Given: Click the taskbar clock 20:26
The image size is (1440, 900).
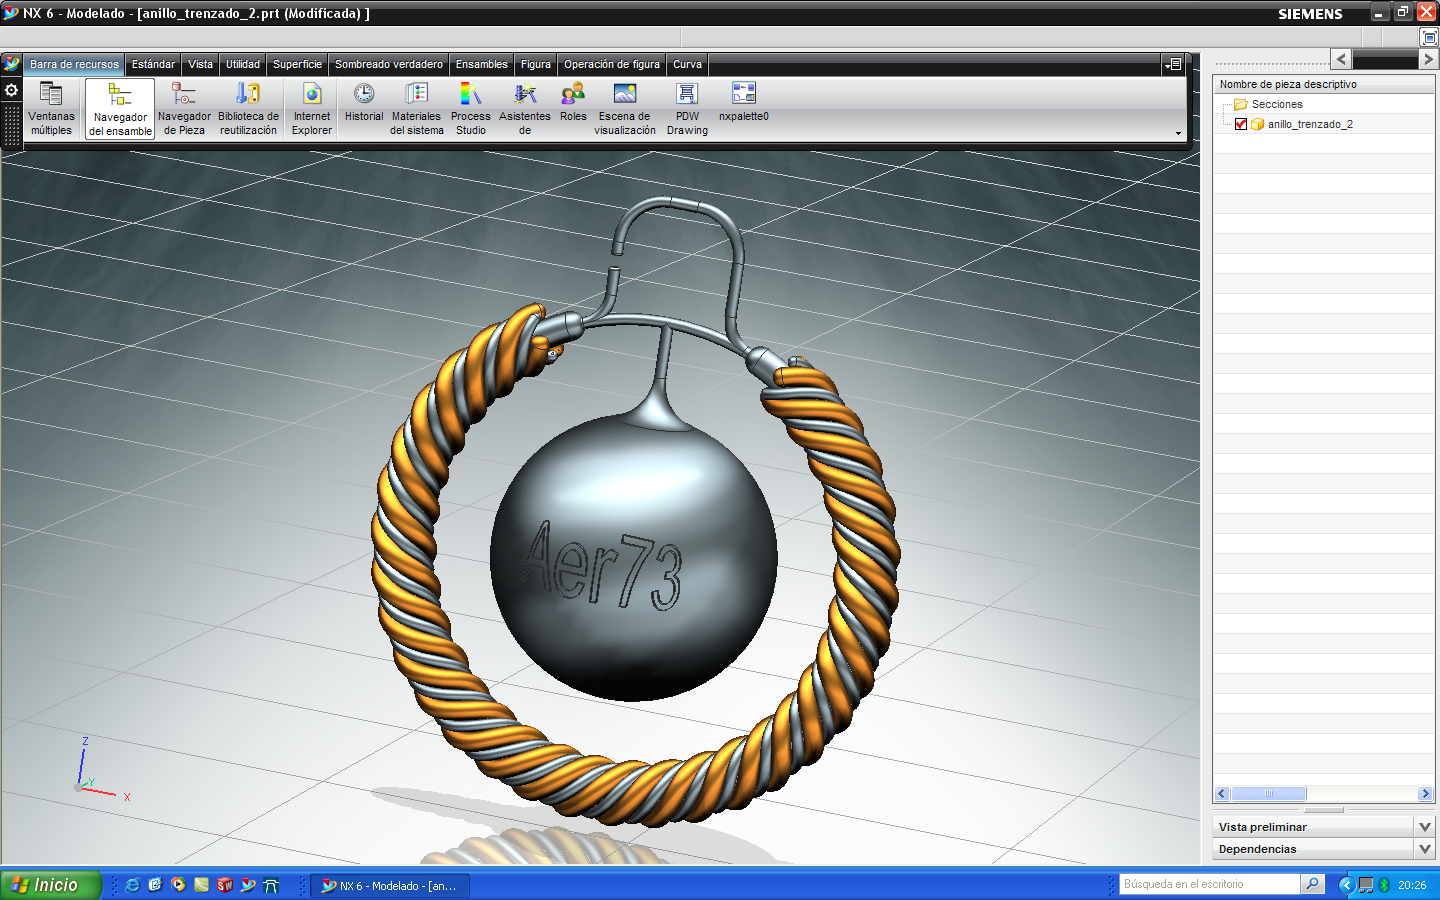Looking at the screenshot, I should (1412, 885).
